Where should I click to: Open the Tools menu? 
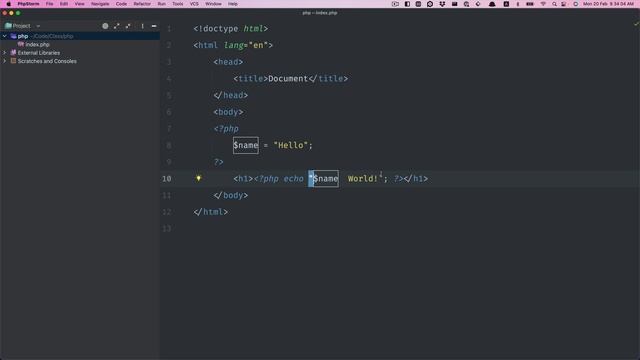coord(178,4)
